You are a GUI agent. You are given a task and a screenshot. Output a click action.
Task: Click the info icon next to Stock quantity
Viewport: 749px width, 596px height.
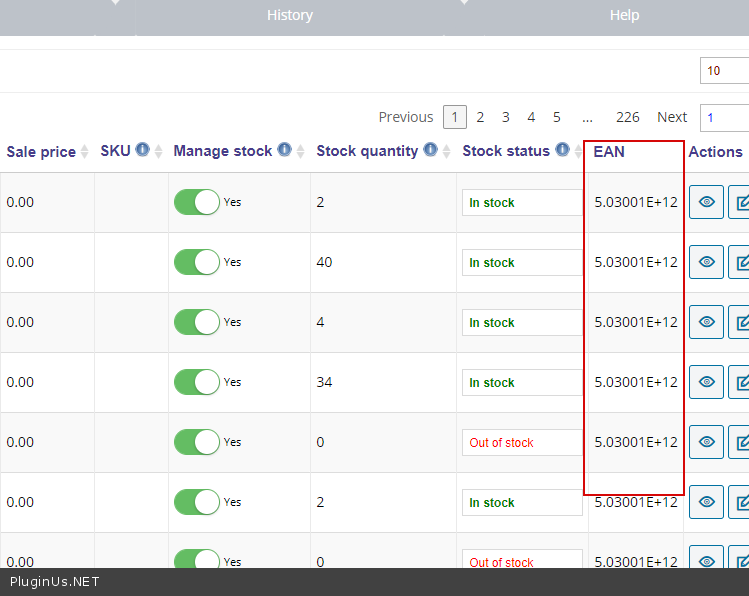click(x=431, y=150)
